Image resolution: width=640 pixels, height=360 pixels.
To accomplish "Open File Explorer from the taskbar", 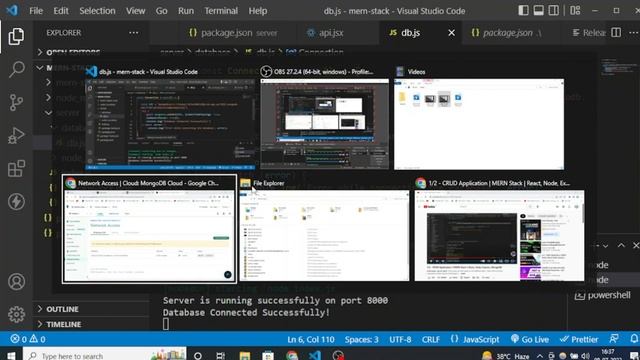I will [245, 355].
